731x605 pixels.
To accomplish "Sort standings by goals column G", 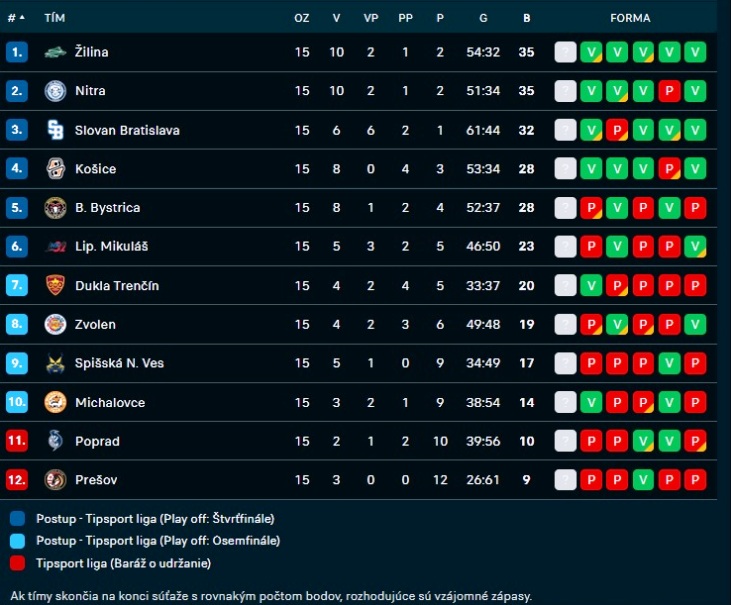I will coord(483,18).
